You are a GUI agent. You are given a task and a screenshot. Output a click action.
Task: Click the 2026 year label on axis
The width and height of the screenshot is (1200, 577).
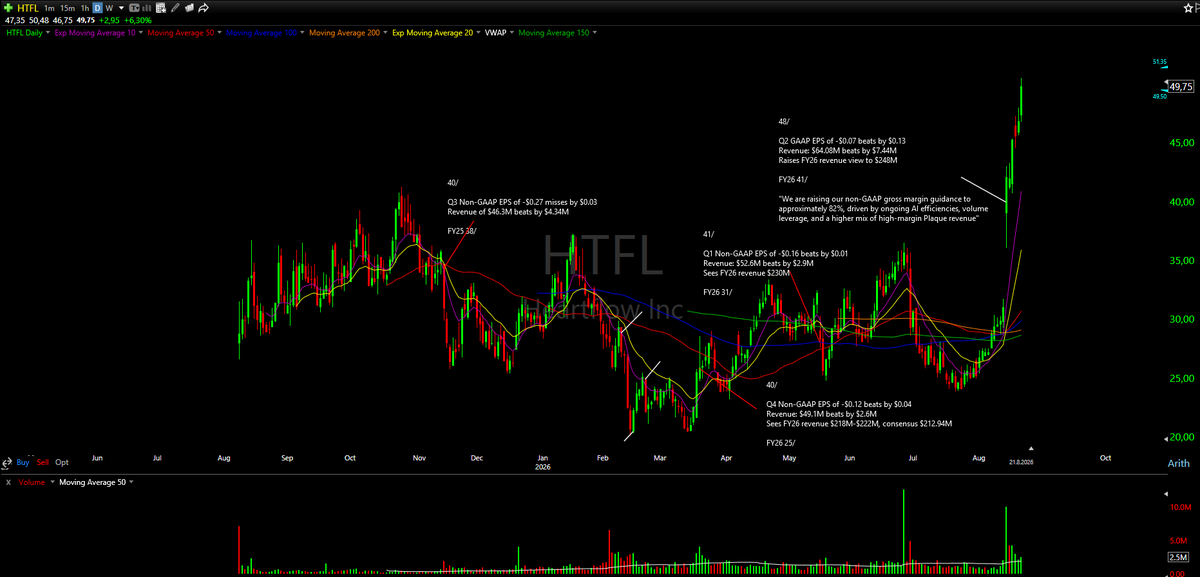(x=543, y=467)
